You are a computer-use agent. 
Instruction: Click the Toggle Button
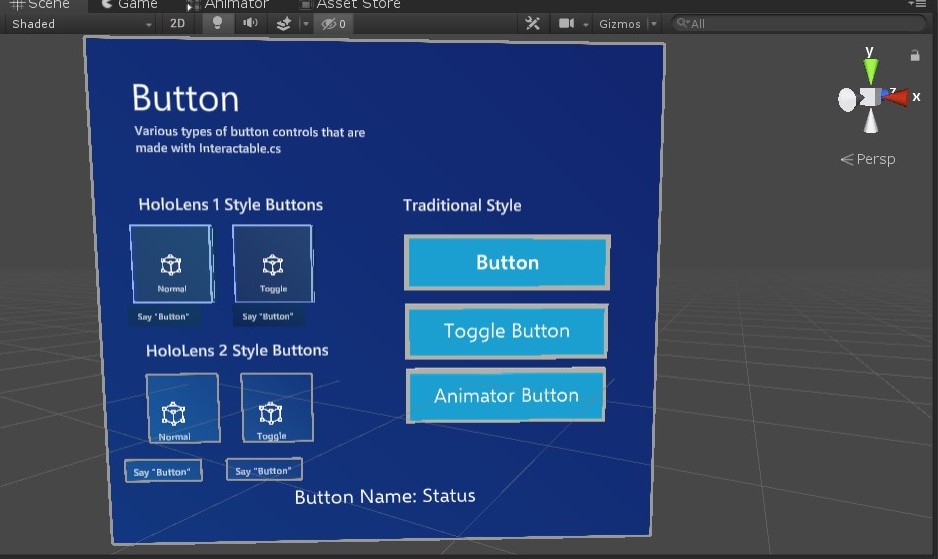tap(507, 331)
